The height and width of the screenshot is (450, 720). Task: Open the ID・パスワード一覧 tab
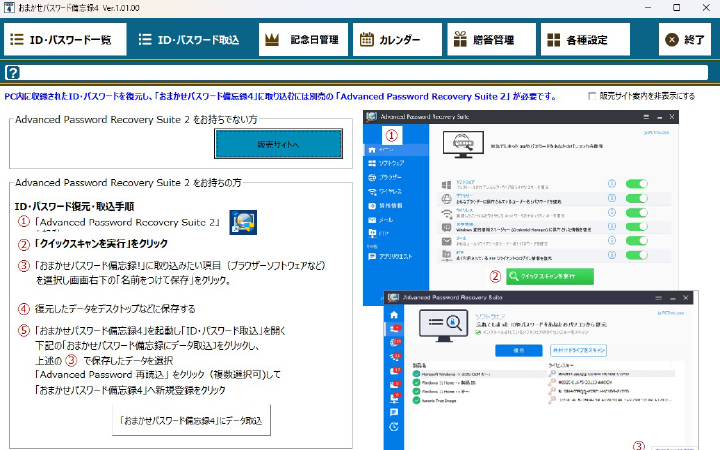click(x=65, y=39)
